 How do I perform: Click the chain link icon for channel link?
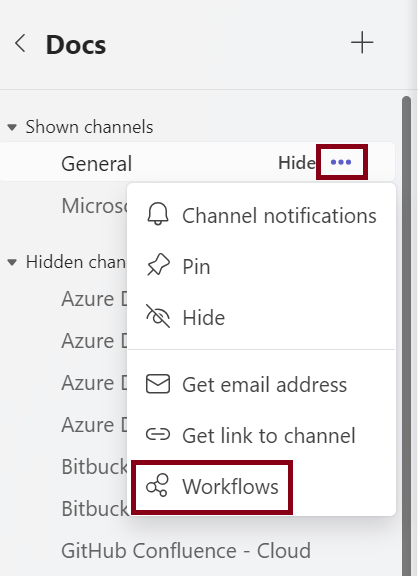[x=158, y=435]
